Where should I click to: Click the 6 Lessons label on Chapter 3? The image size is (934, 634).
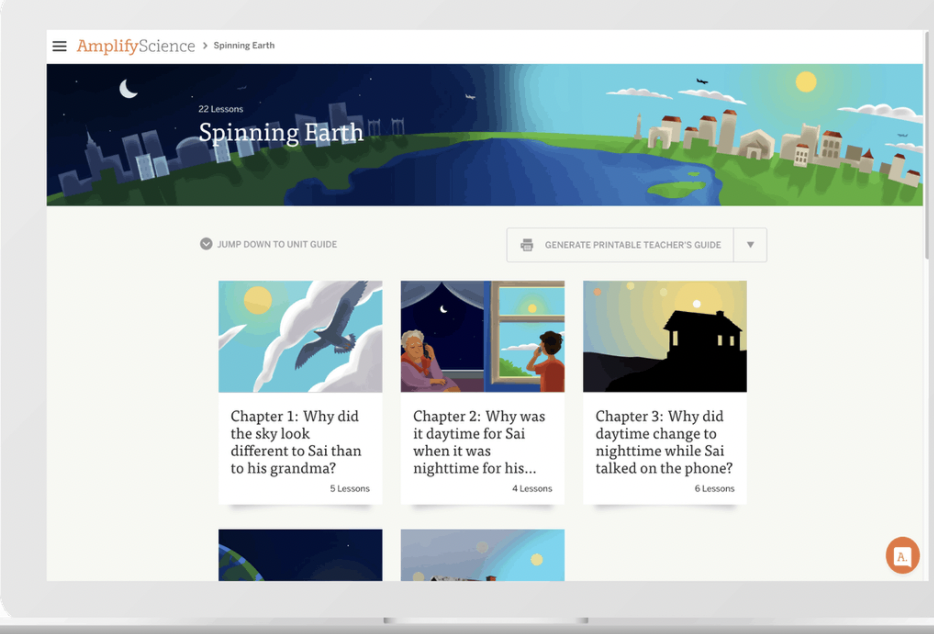tap(714, 489)
